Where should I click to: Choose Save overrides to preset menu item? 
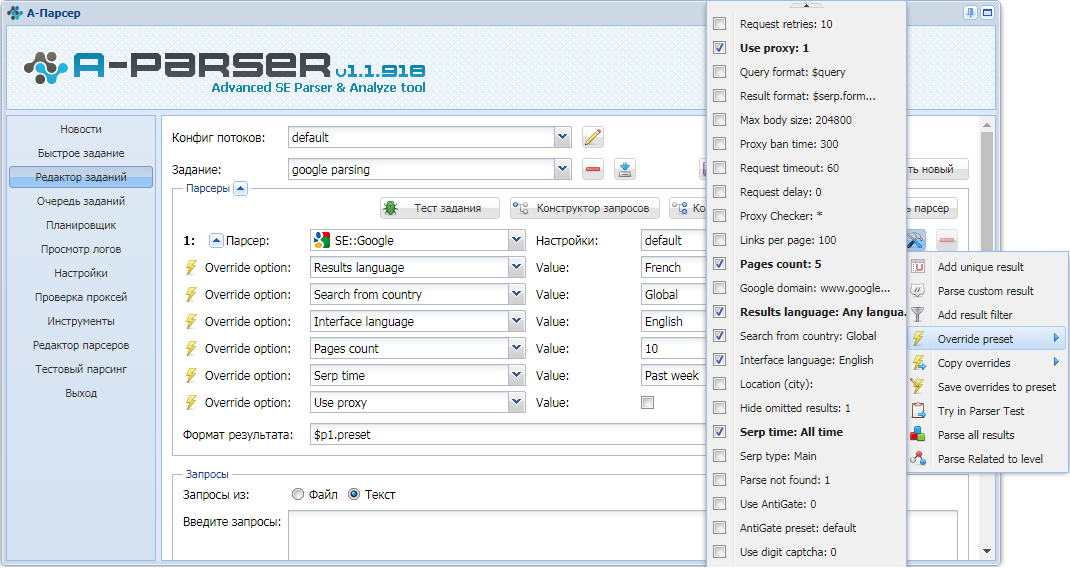[x=987, y=387]
